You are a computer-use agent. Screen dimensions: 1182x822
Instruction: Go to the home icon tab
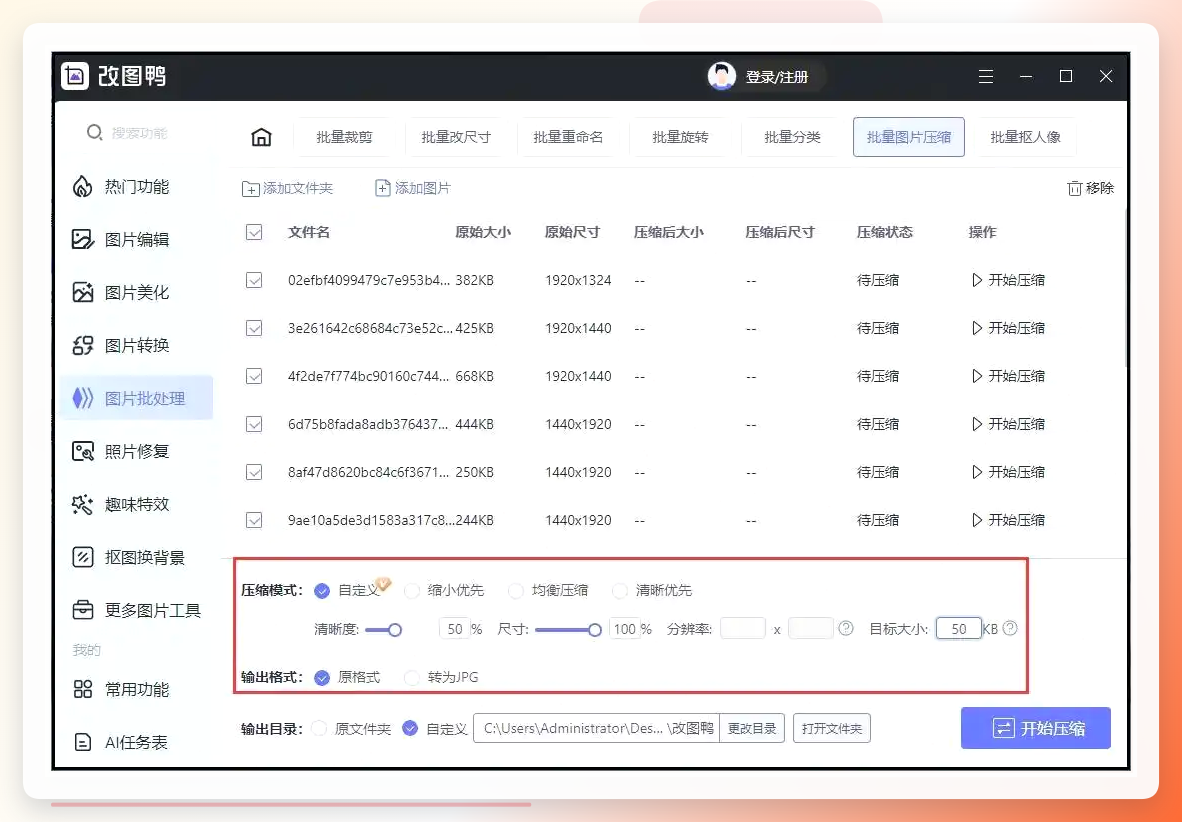pos(261,137)
